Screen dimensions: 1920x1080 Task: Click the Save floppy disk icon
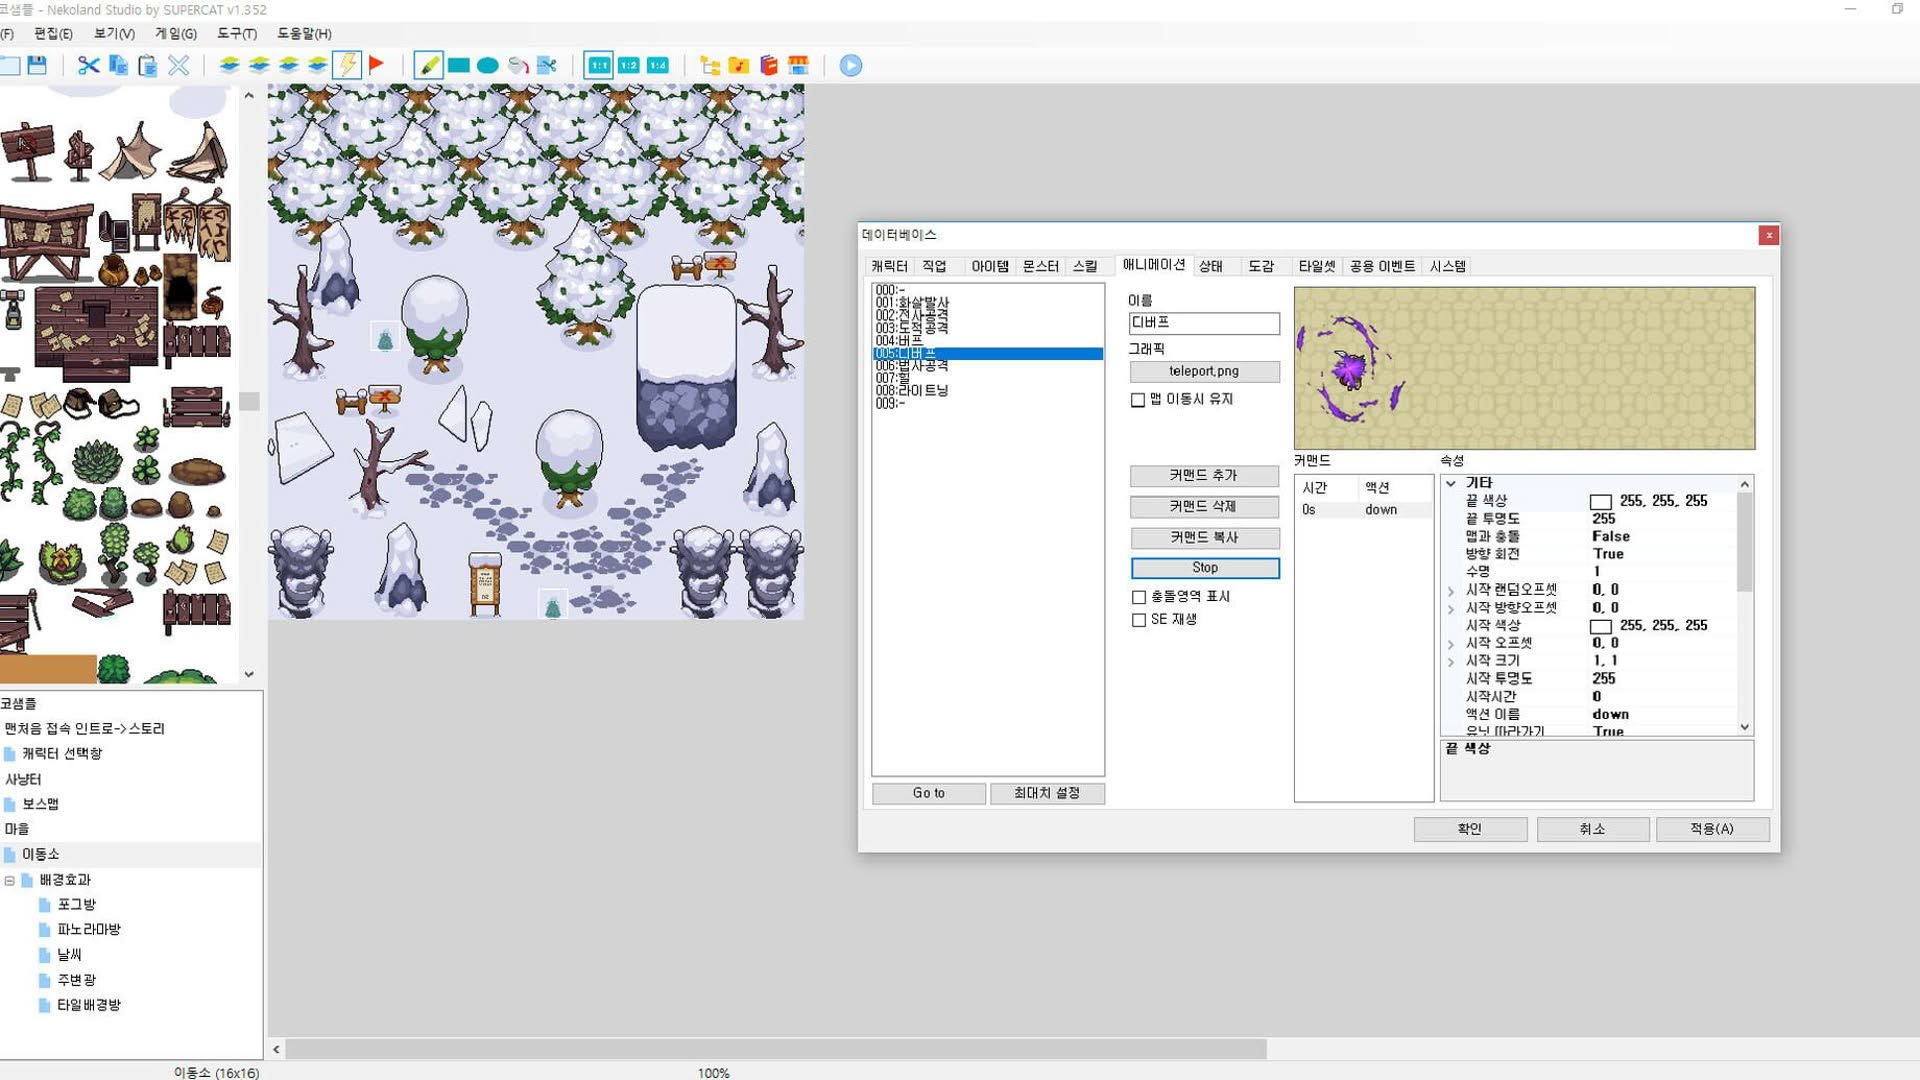tap(37, 65)
